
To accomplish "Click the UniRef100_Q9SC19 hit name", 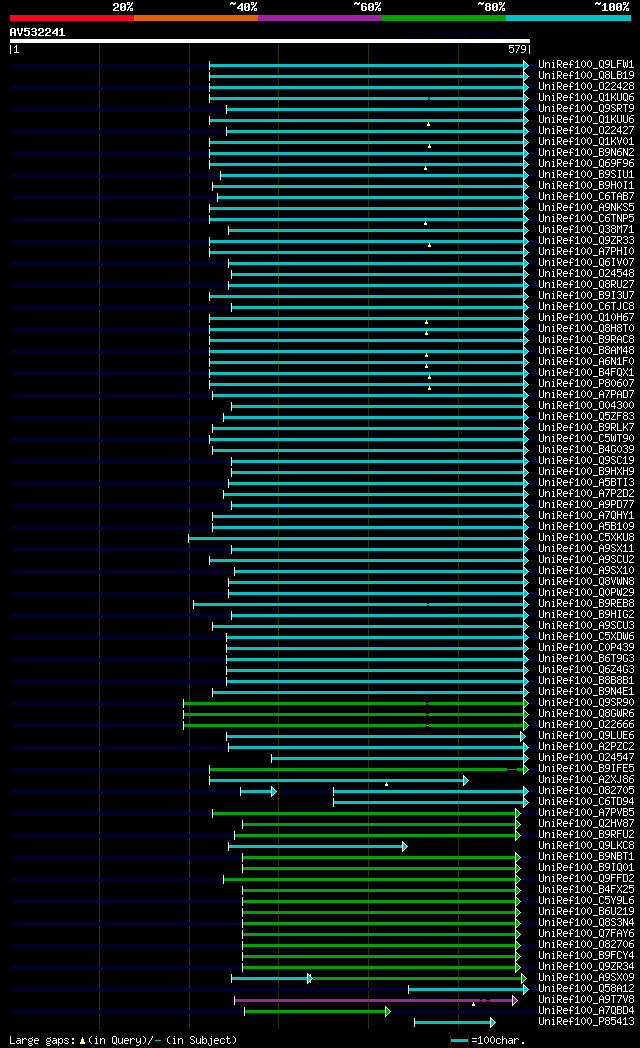I will pyautogui.click(x=586, y=461).
